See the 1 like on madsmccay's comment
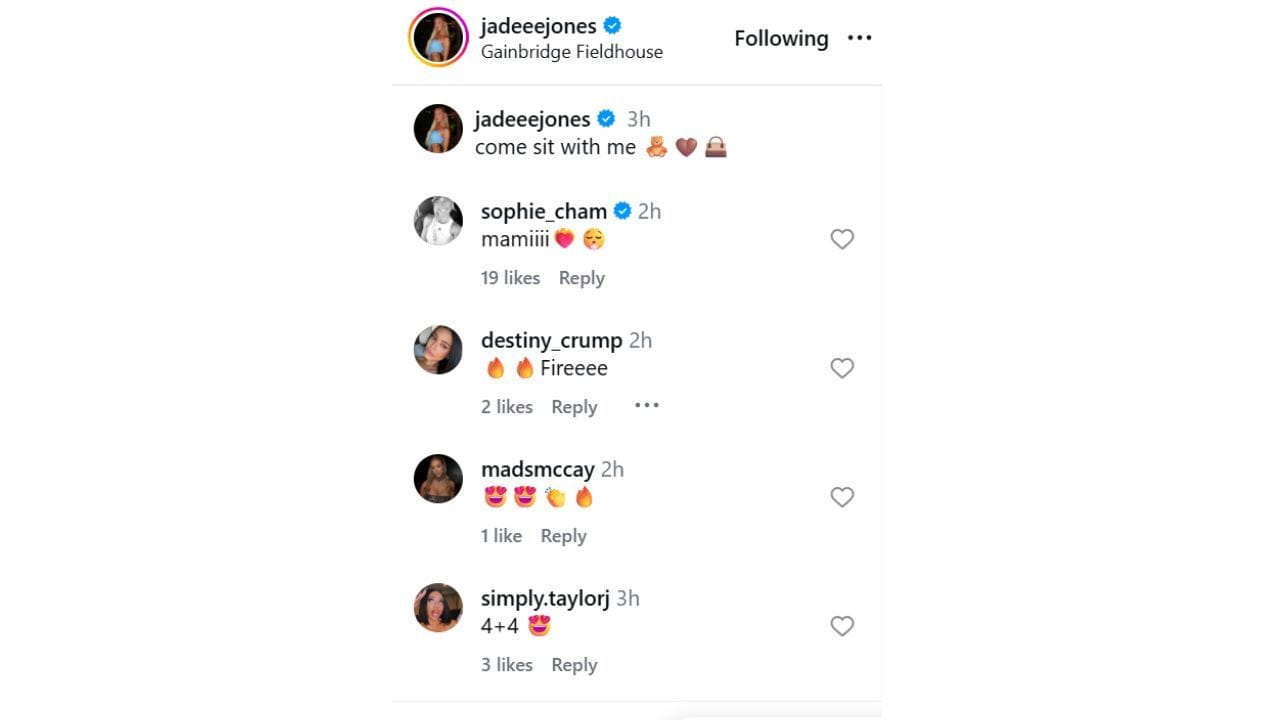This screenshot has width=1280, height=720. pyautogui.click(x=501, y=535)
